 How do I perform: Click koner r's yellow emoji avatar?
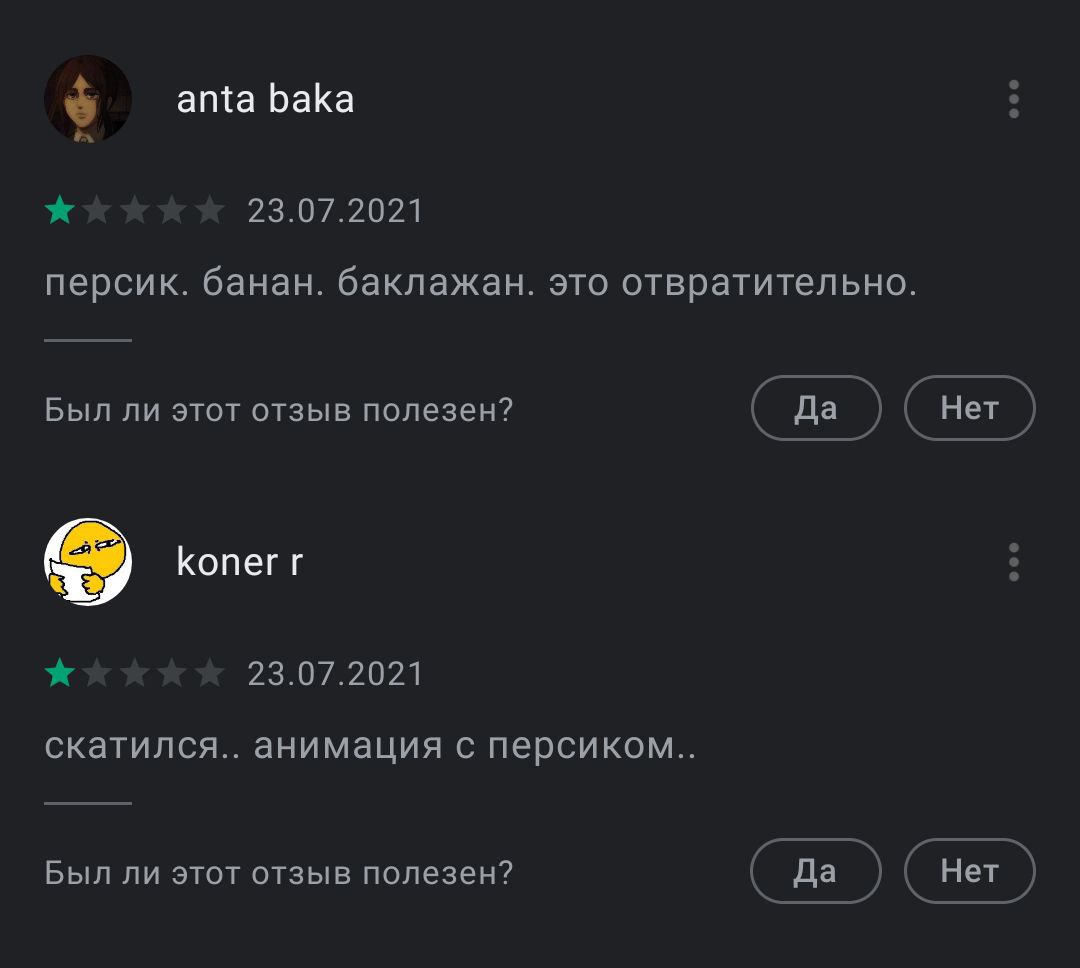88,562
